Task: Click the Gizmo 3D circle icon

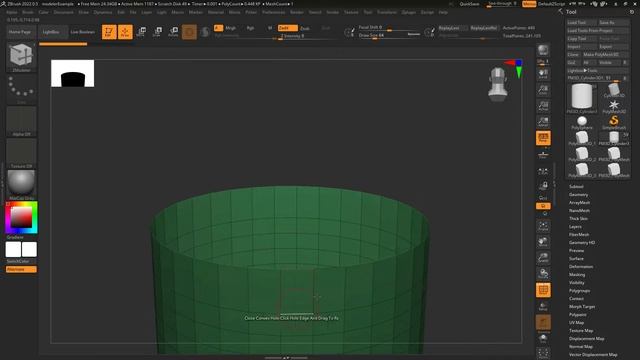Action: pos(189,32)
